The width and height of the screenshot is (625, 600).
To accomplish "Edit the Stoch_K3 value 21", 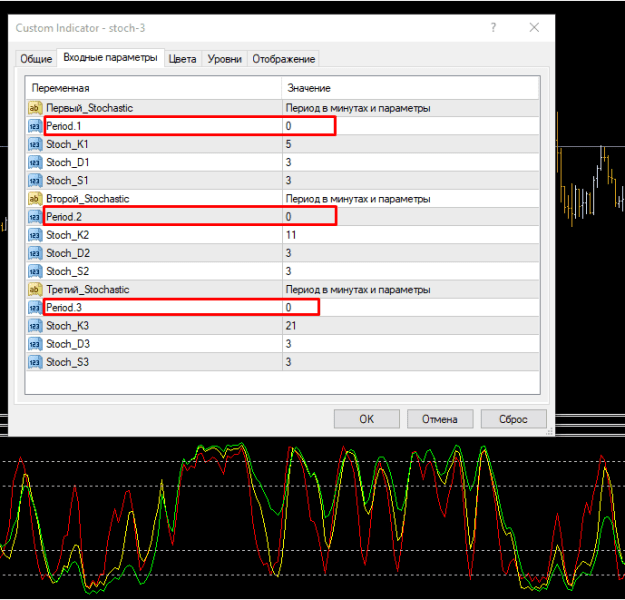I will [x=411, y=326].
